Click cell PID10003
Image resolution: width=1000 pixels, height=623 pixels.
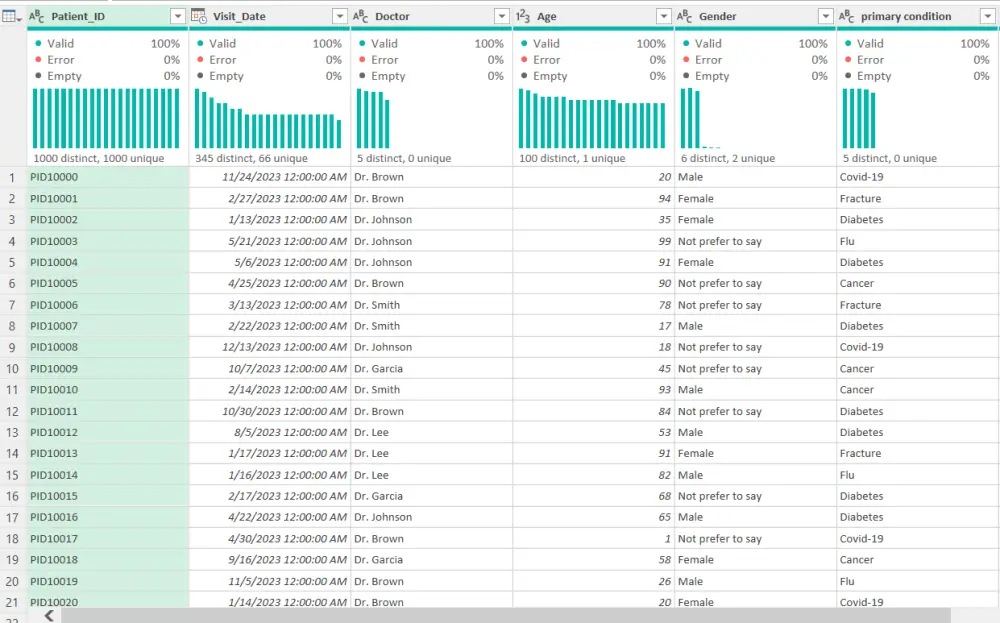[x=108, y=241]
